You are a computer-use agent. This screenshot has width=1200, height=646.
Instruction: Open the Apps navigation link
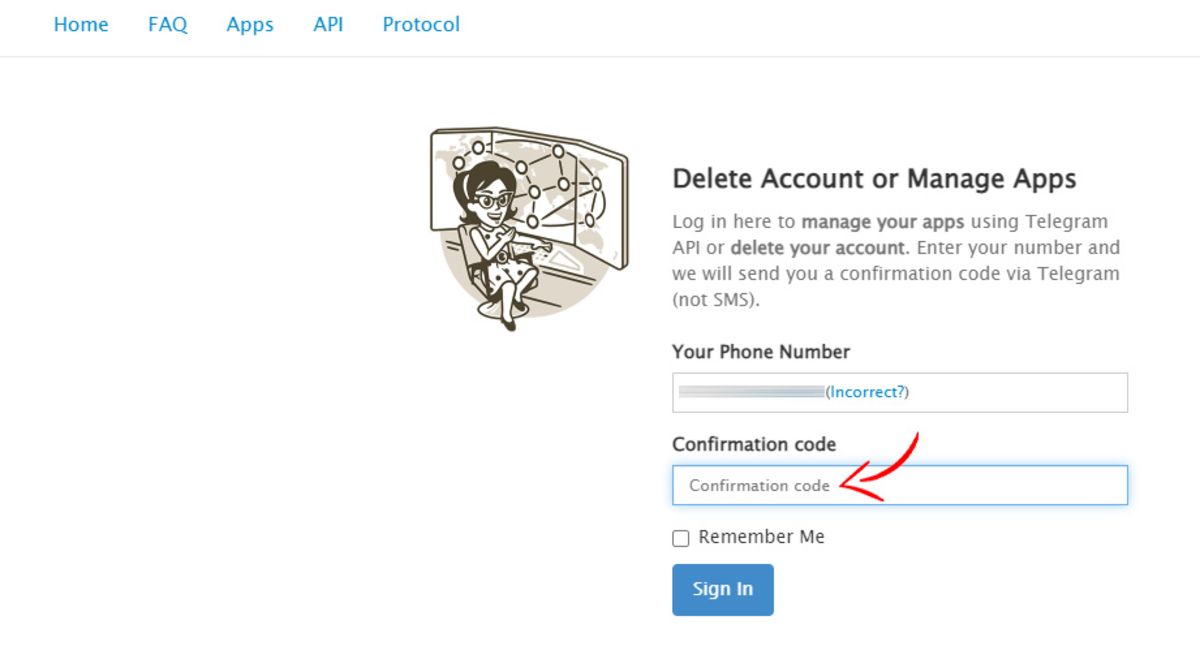250,25
